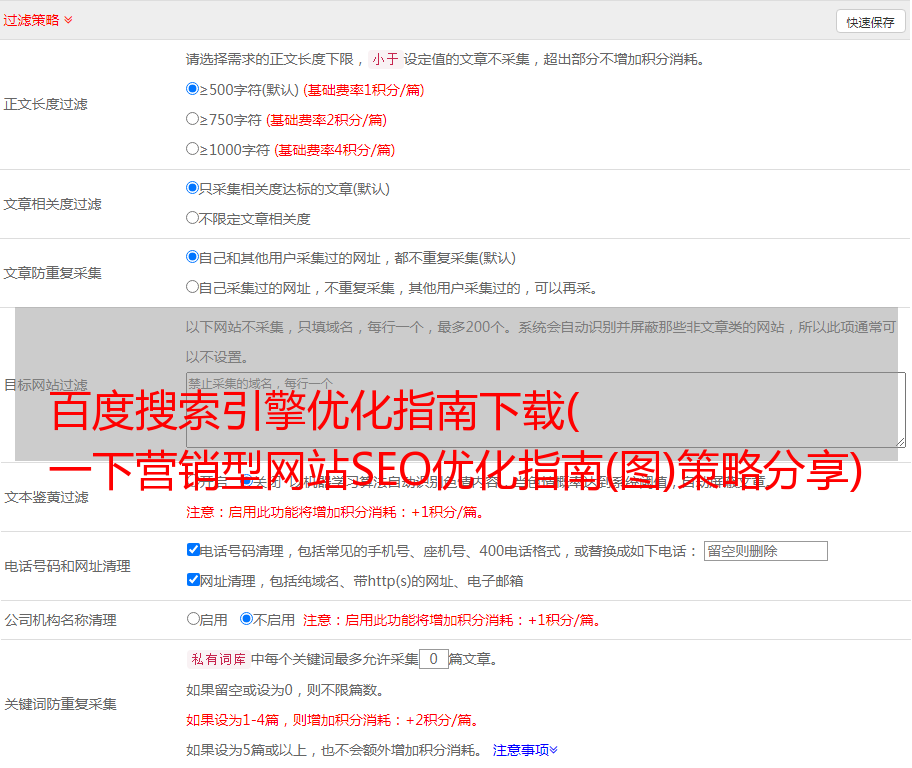The image size is (912, 768).
Task: Select the ≥500字符 default length option
Action: click(193, 88)
